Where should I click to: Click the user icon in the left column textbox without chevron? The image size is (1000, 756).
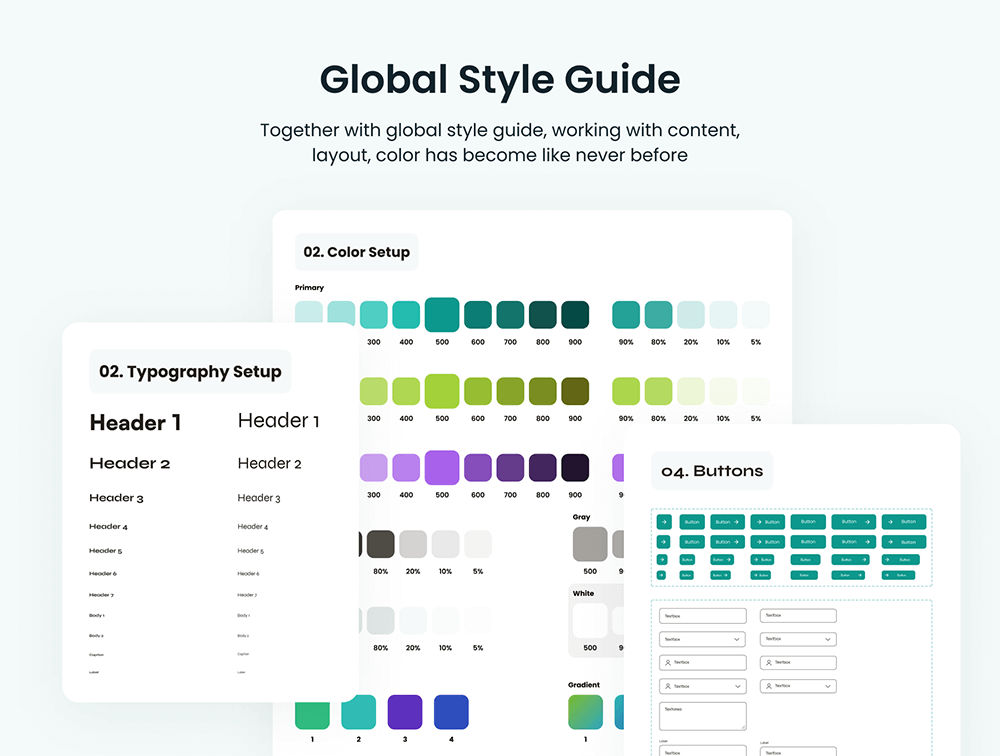(x=667, y=662)
